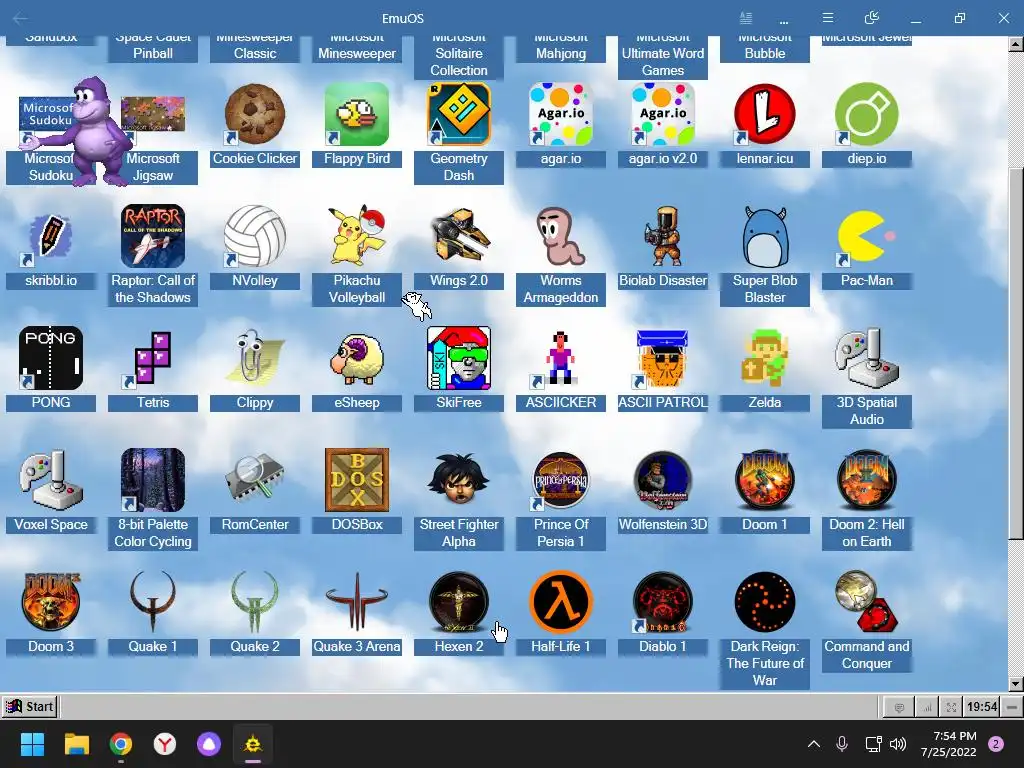The height and width of the screenshot is (768, 1024).
Task: Open the EmuOS window hamburger menu
Action: 827,18
